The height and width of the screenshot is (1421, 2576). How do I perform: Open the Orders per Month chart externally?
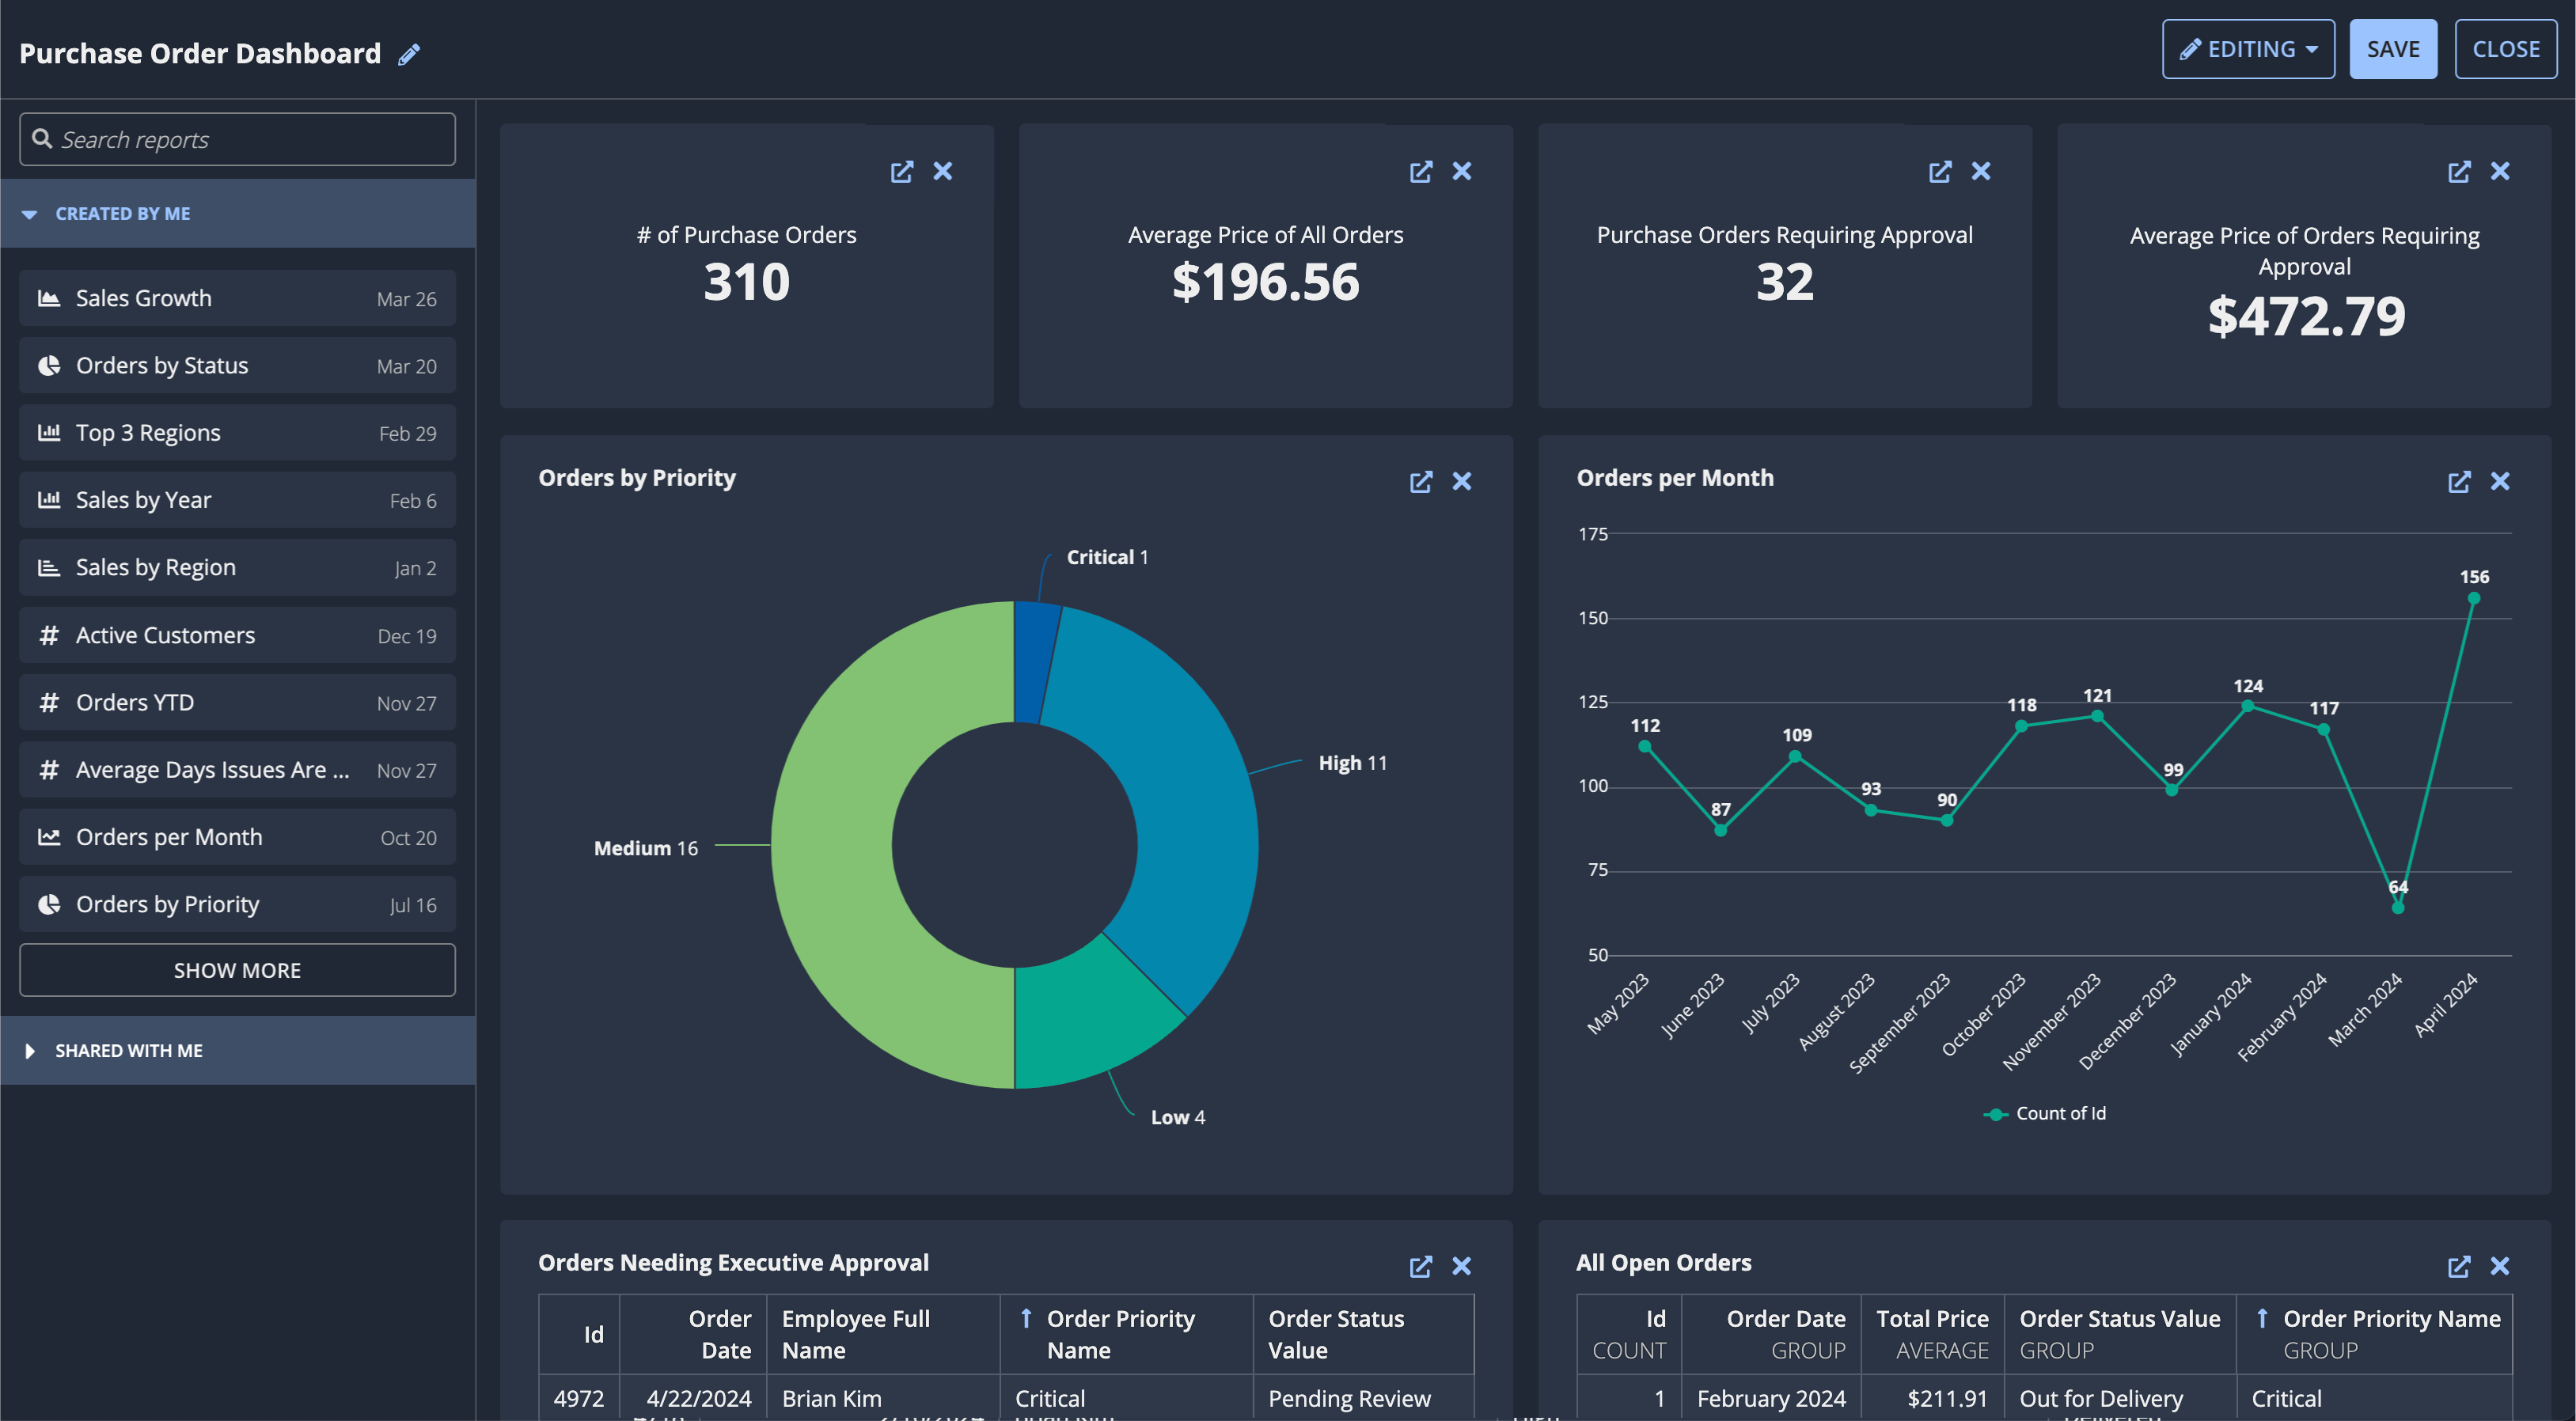(2458, 481)
